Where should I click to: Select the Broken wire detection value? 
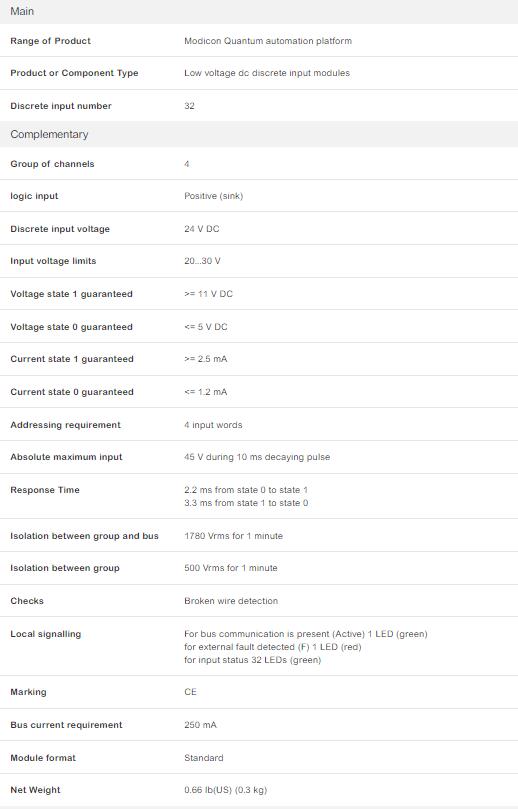[x=231, y=601]
